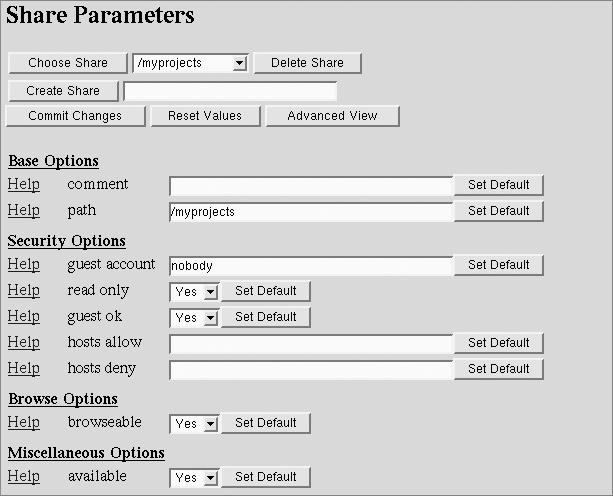Image resolution: width=613 pixels, height=496 pixels.
Task: Commit Changes to the share
Action: click(x=75, y=116)
